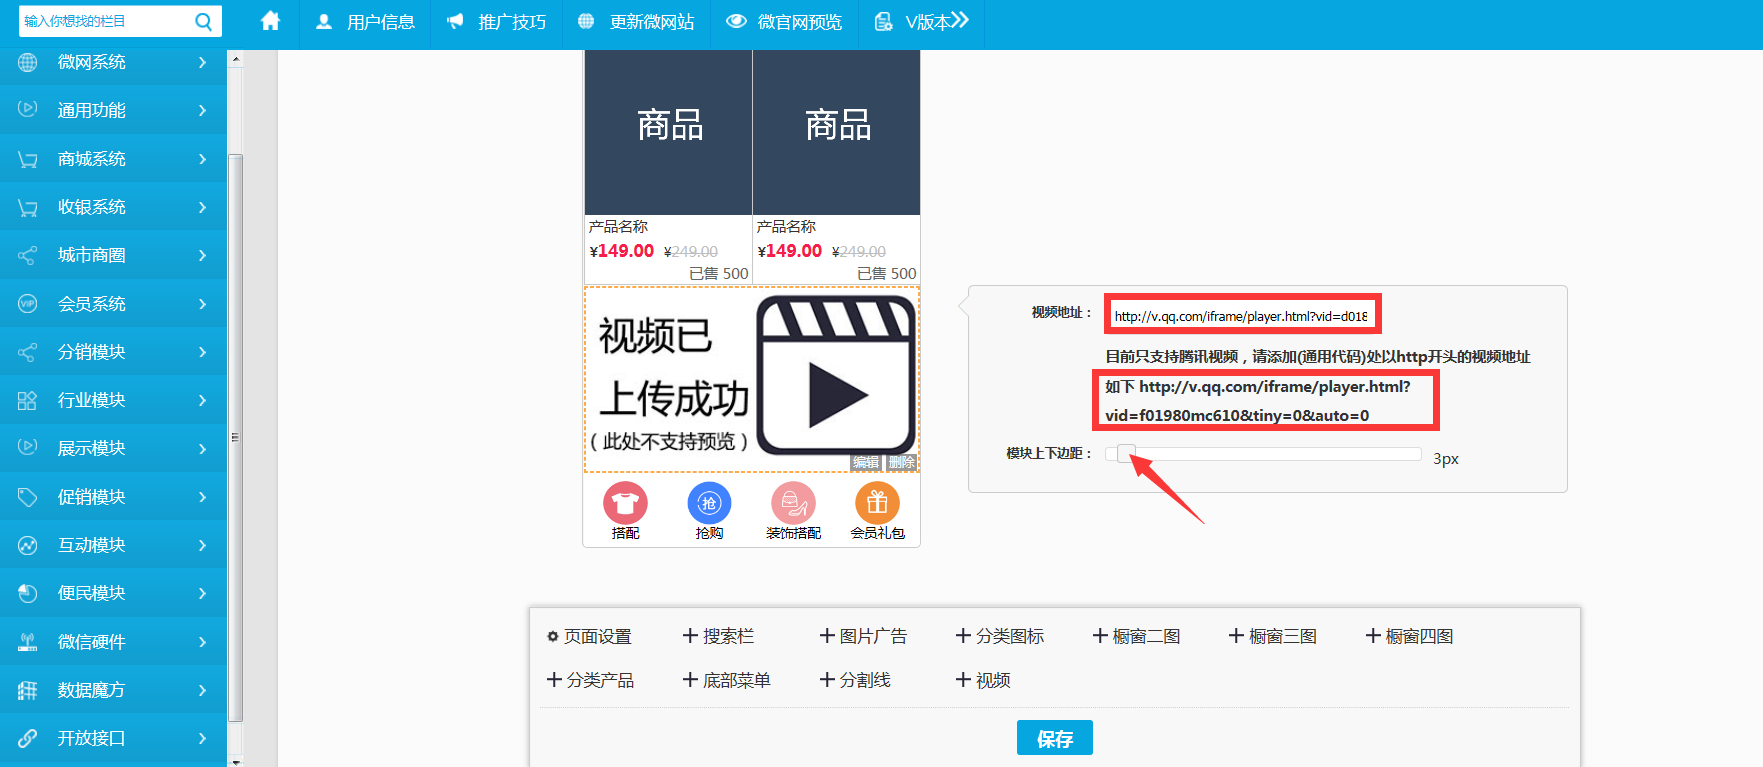Click the 抢购 blue circle icon
The image size is (1763, 767).
coord(709,503)
